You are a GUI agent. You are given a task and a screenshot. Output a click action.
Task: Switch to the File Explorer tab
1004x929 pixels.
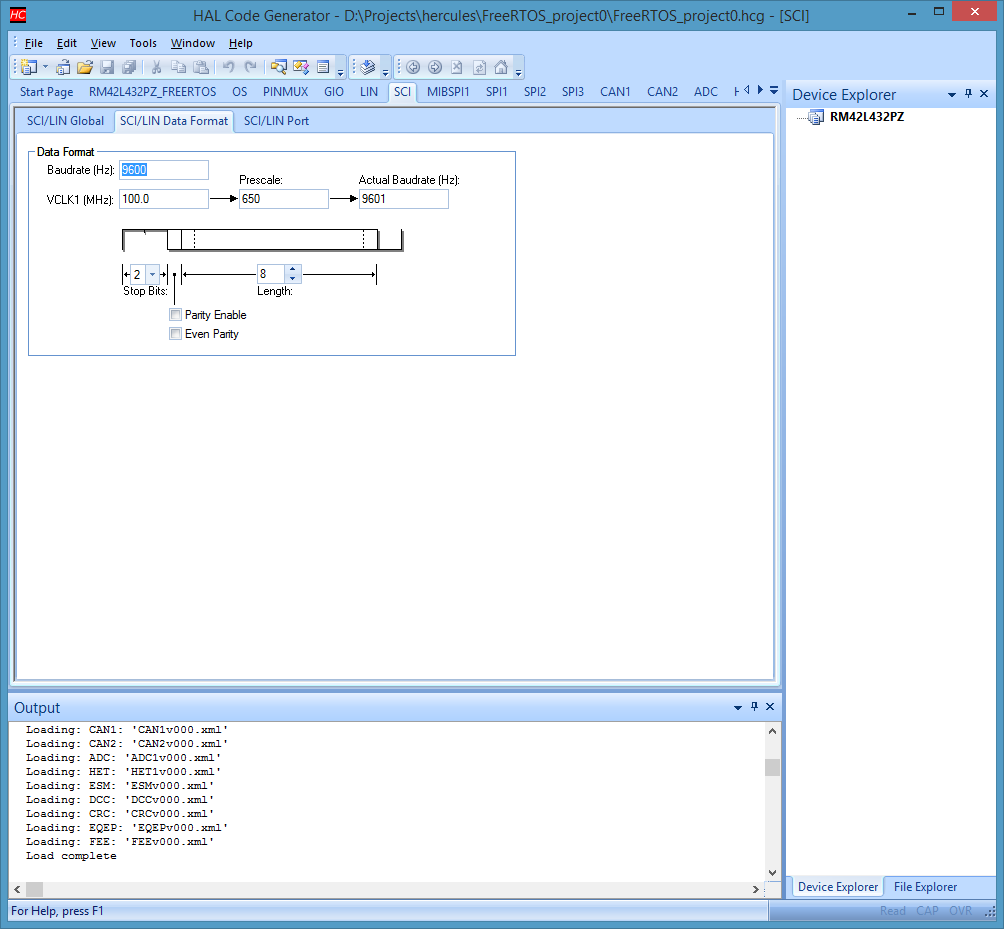pyautogui.click(x=925, y=887)
